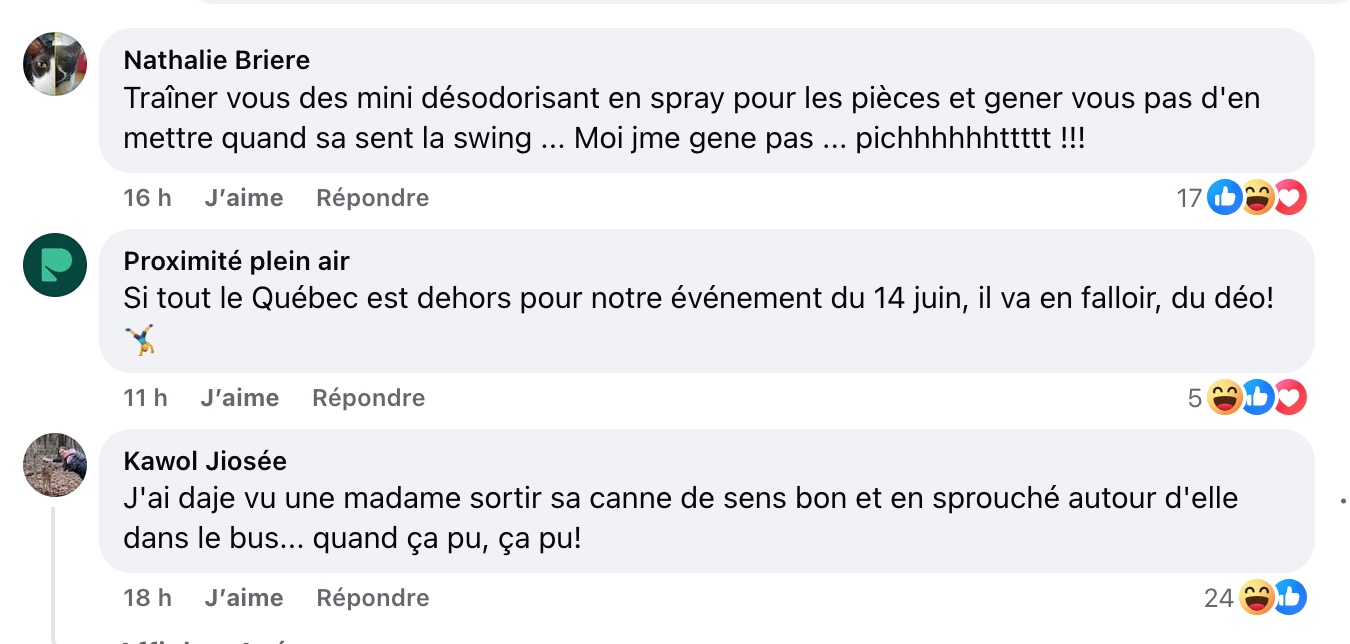Image resolution: width=1350 pixels, height=644 pixels.
Task: Click the laughing reaction on Nathalie's comment
Action: pos(1257,198)
